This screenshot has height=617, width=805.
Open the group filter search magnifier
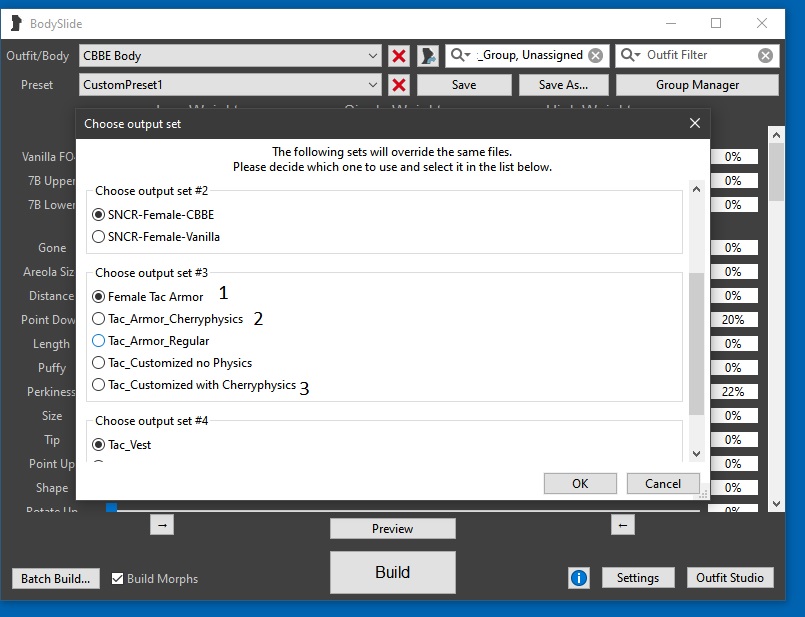pos(461,56)
